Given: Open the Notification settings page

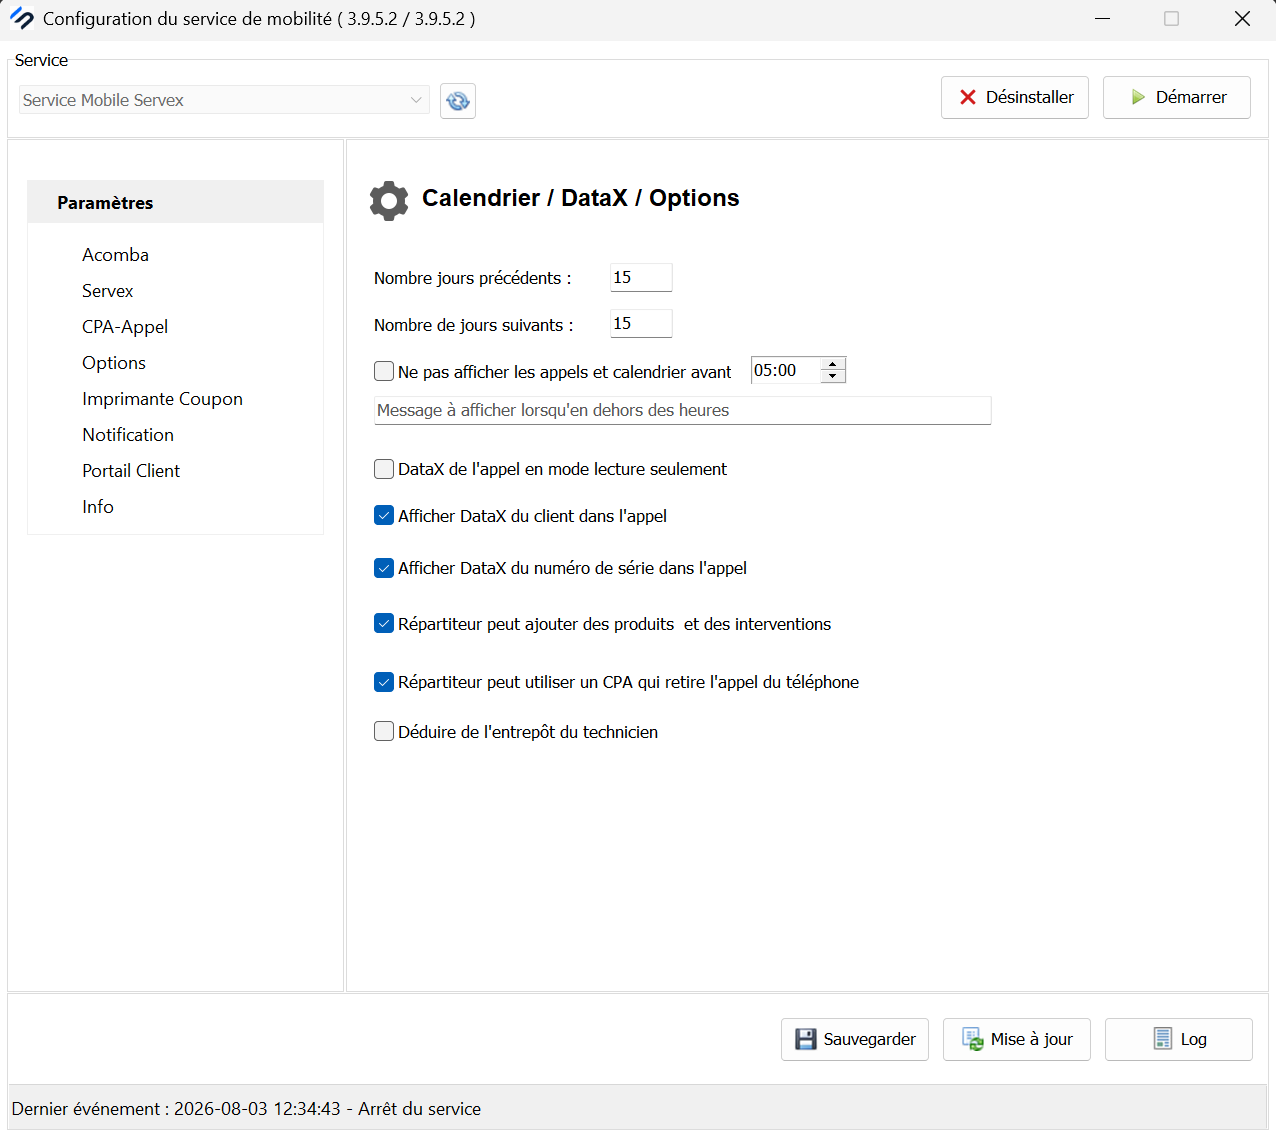Looking at the screenshot, I should (x=128, y=434).
